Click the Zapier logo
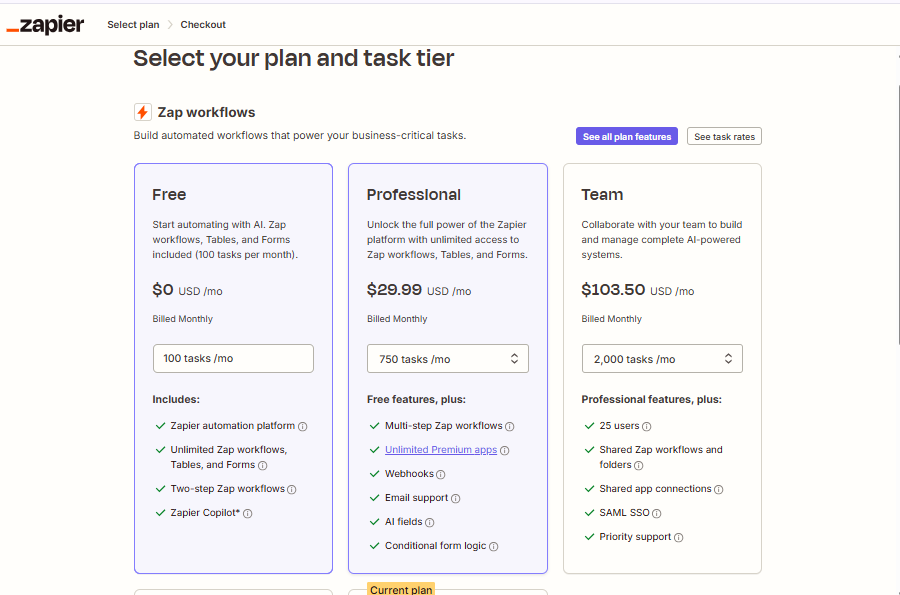The width and height of the screenshot is (900, 595). [45, 25]
